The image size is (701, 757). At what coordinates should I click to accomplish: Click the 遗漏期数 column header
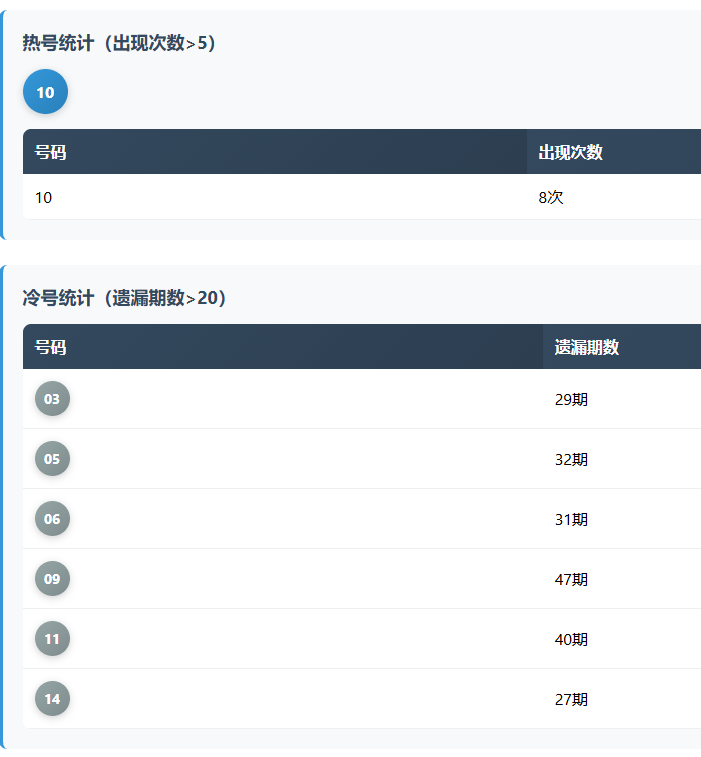coord(587,347)
